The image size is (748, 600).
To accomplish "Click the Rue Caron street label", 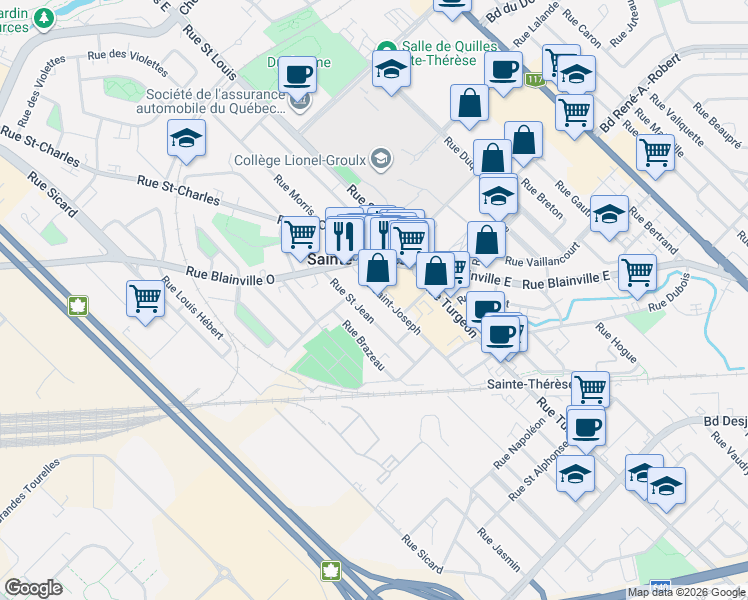I will pyautogui.click(x=582, y=29).
